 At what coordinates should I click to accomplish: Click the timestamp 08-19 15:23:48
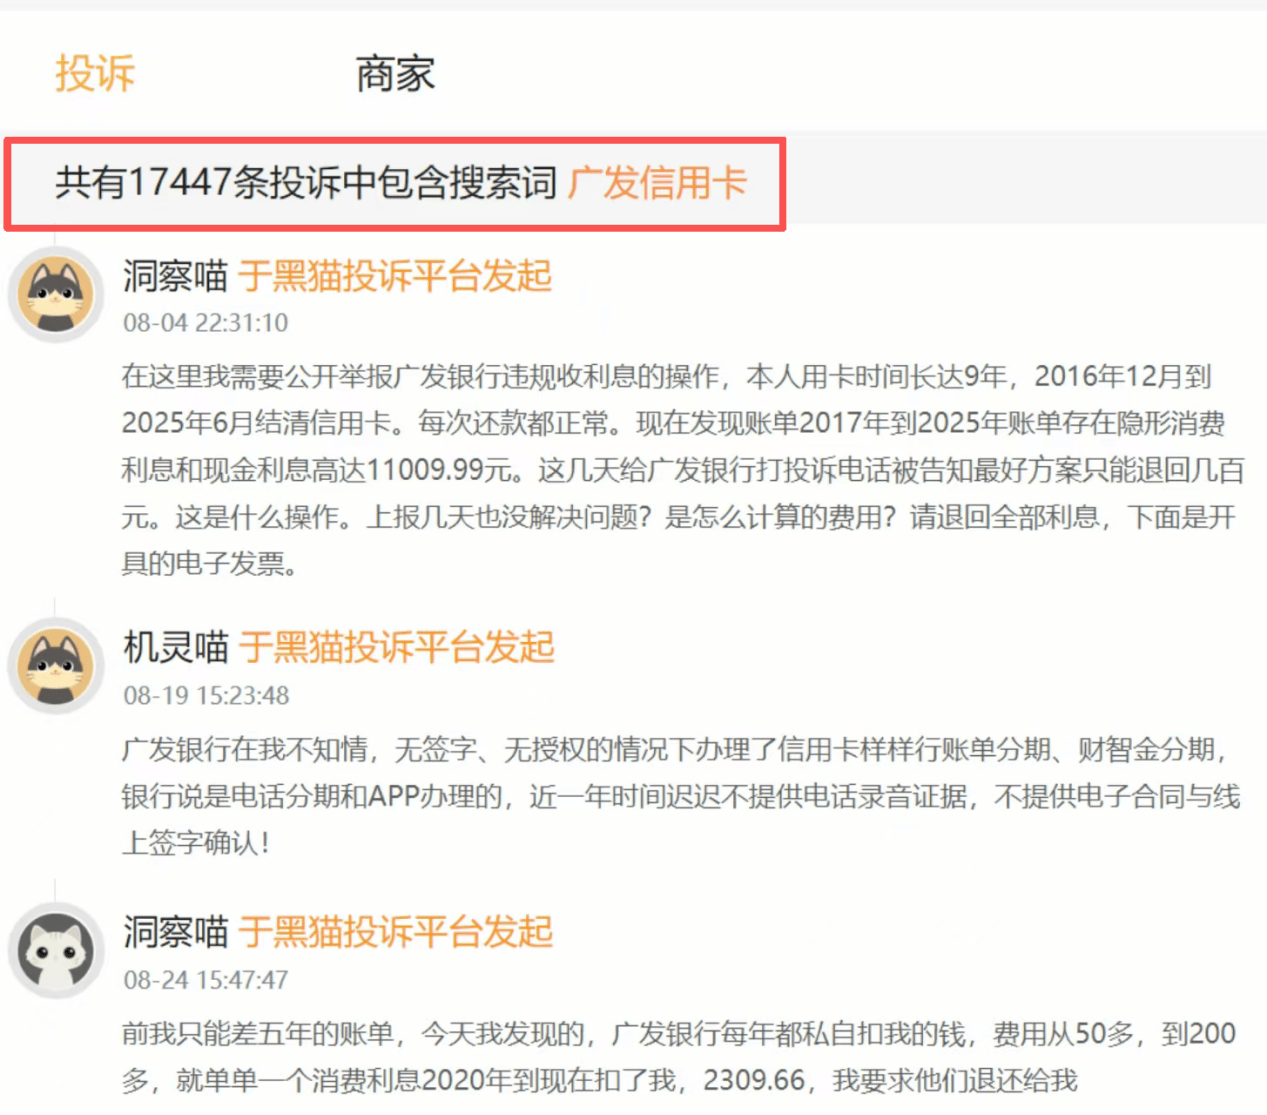206,695
